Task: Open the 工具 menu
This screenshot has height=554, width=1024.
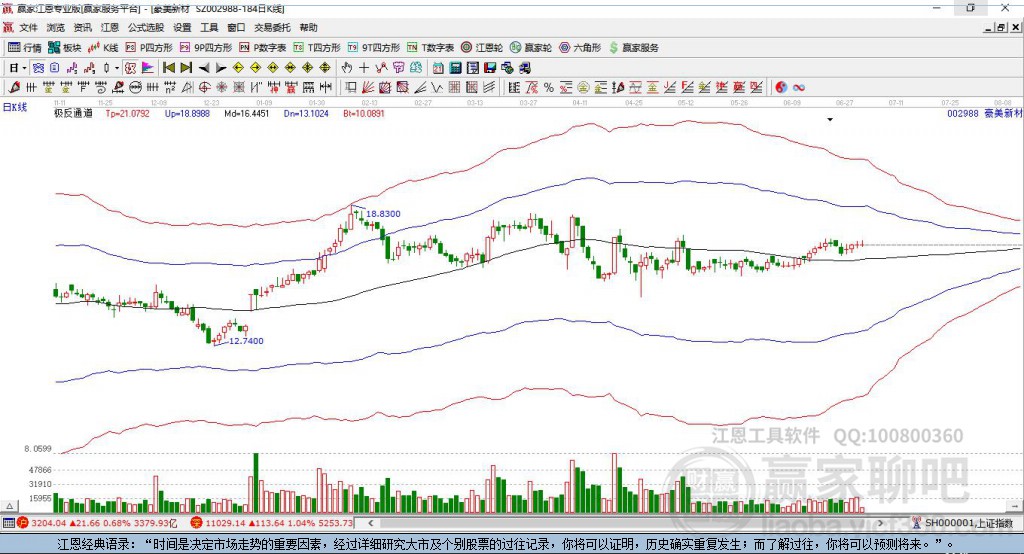Action: [209, 27]
